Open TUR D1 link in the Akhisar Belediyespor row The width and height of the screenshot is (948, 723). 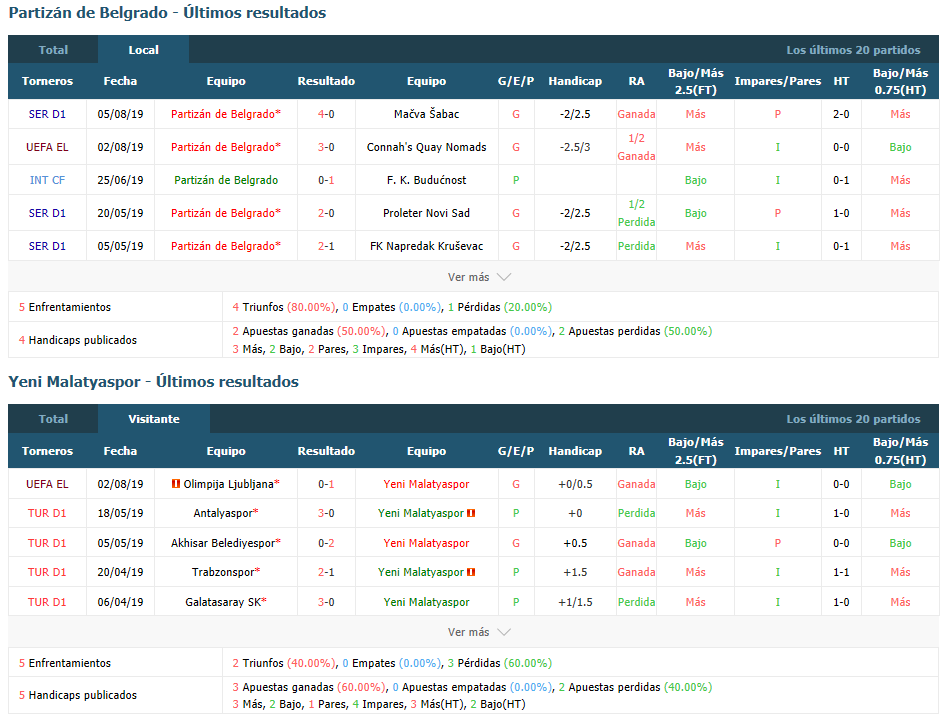tap(47, 543)
